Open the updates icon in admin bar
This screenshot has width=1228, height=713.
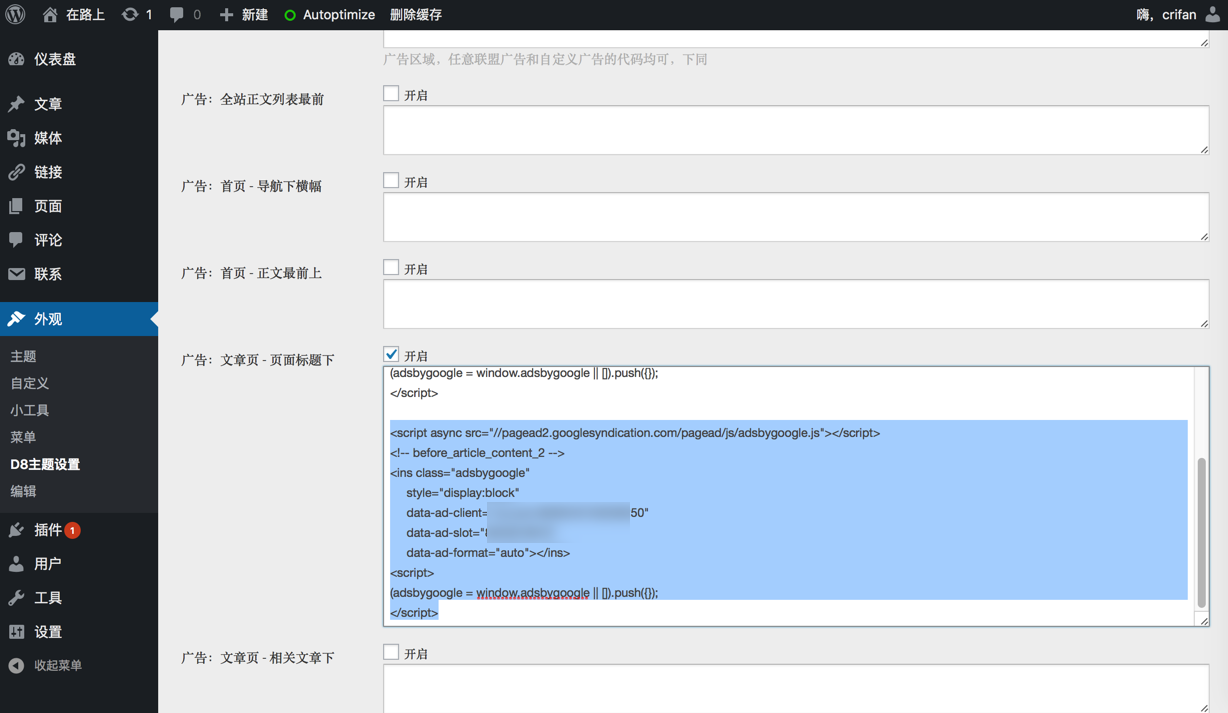(130, 15)
